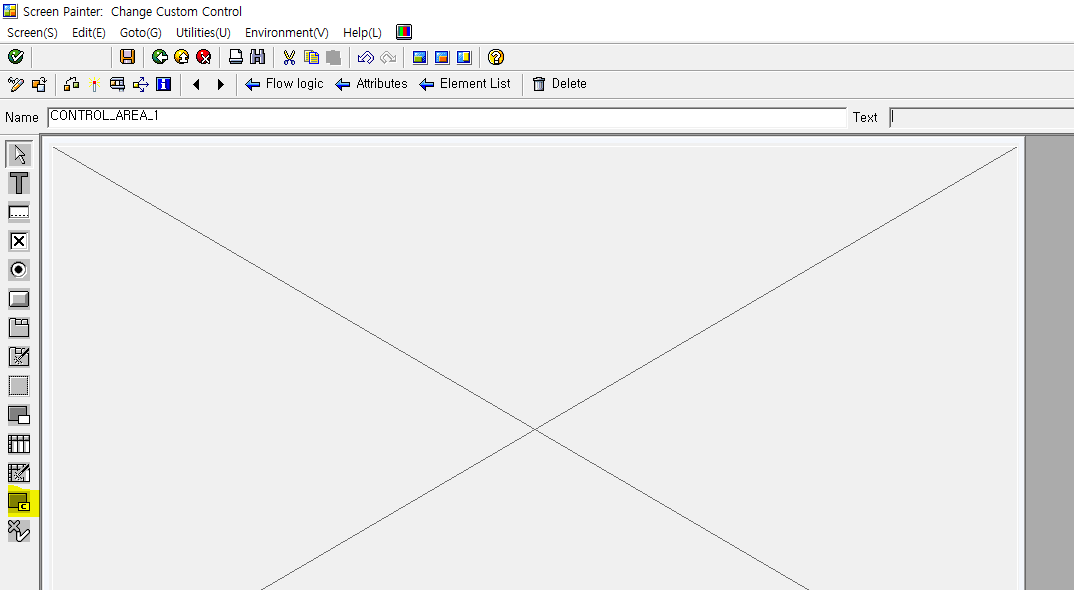Viewport: 1074px width, 590px height.
Task: Open the Environment(V) menu
Action: tap(287, 32)
